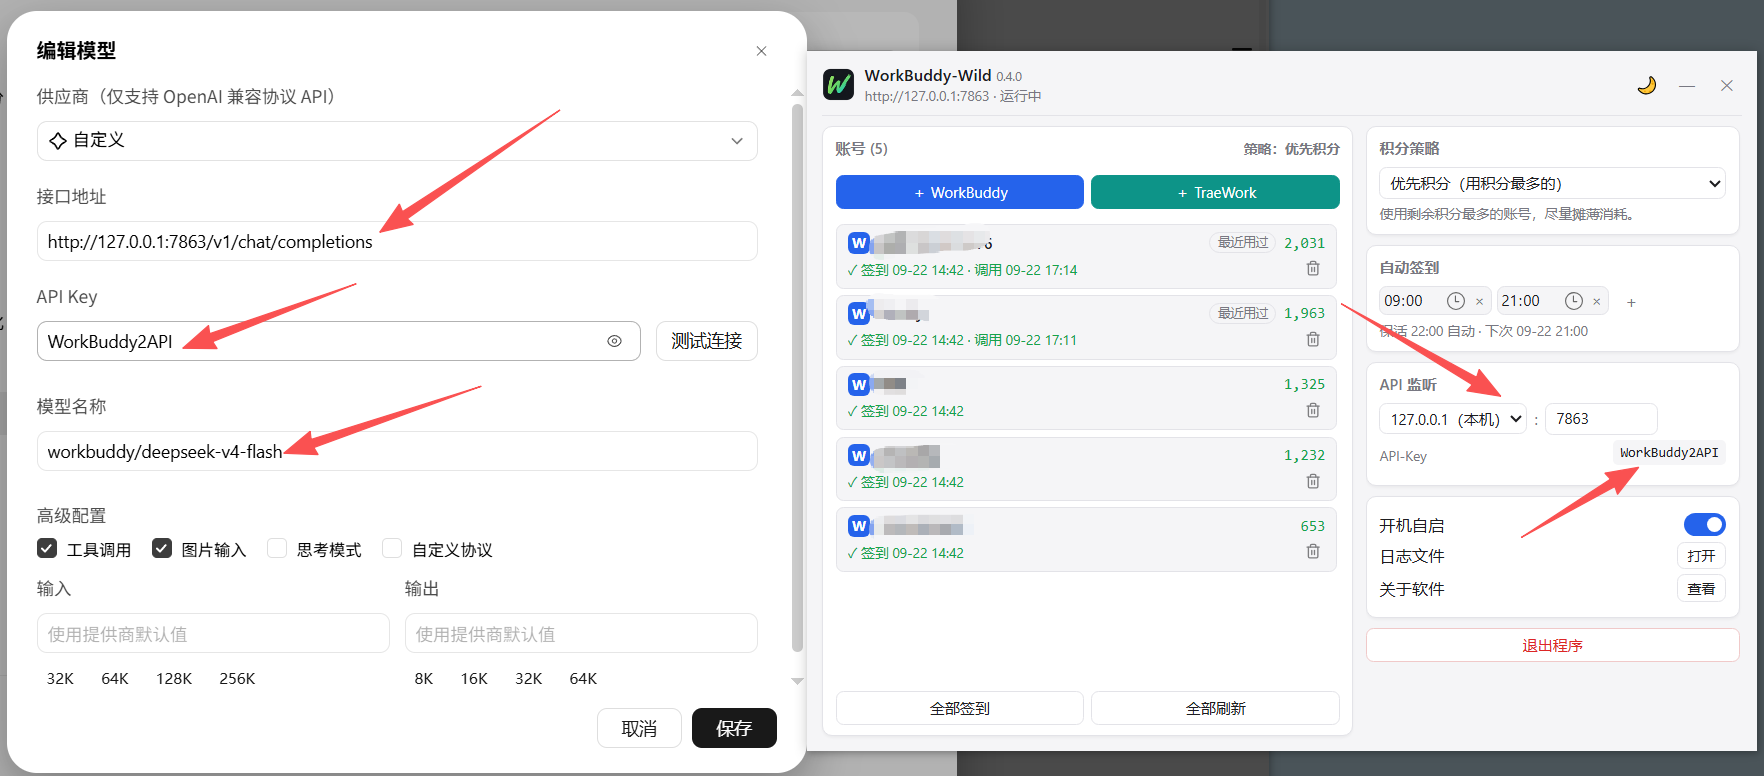Click the WorkBuddy2API key value
This screenshot has width=1764, height=776.
coord(1669,453)
